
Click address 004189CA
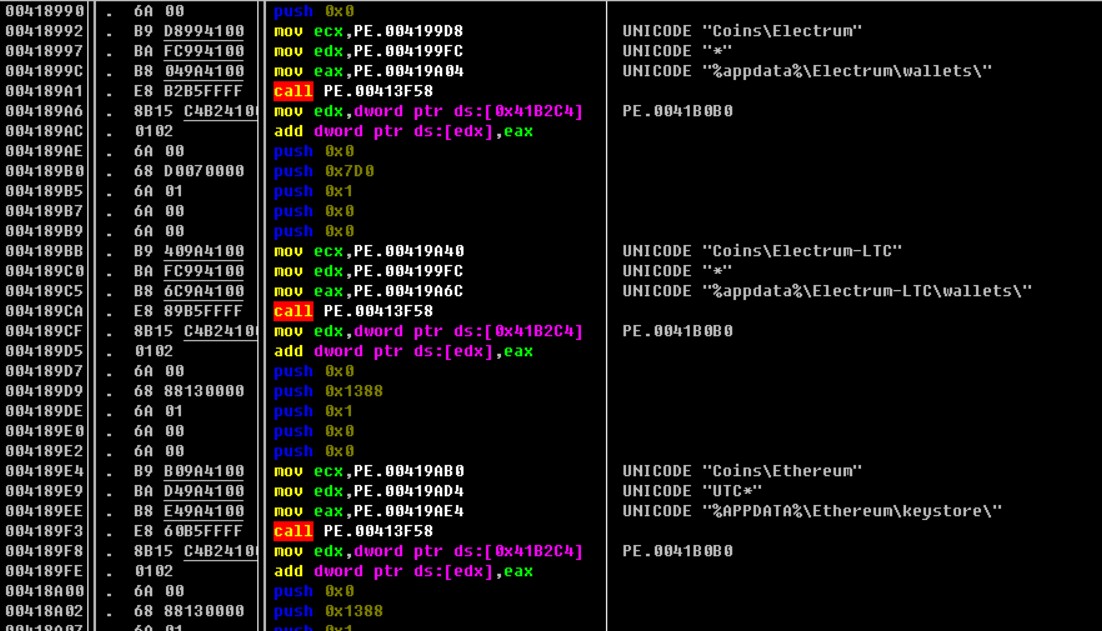[44, 311]
